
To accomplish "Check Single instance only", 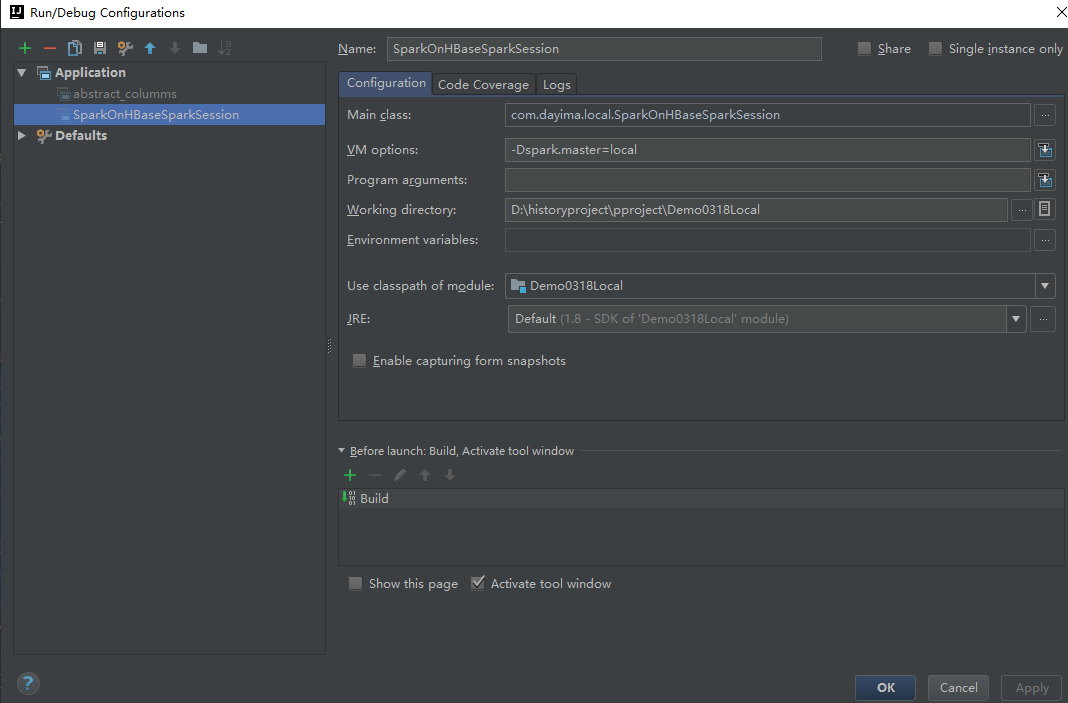I will [x=935, y=47].
